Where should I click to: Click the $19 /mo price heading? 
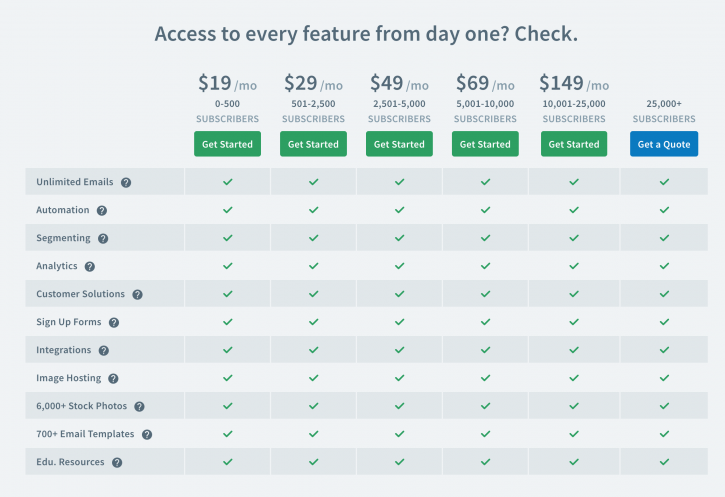tap(227, 84)
